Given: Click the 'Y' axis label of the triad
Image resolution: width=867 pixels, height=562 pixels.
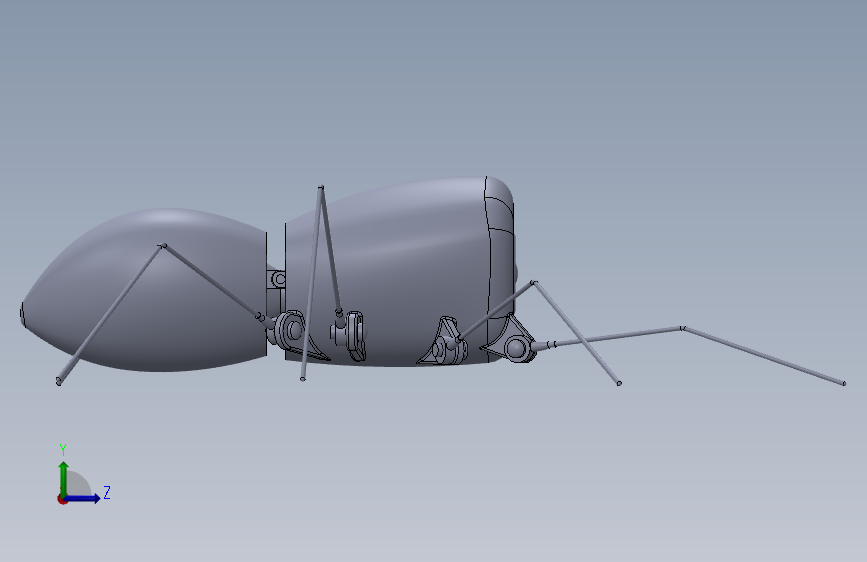Looking at the screenshot, I should click(x=63, y=450).
